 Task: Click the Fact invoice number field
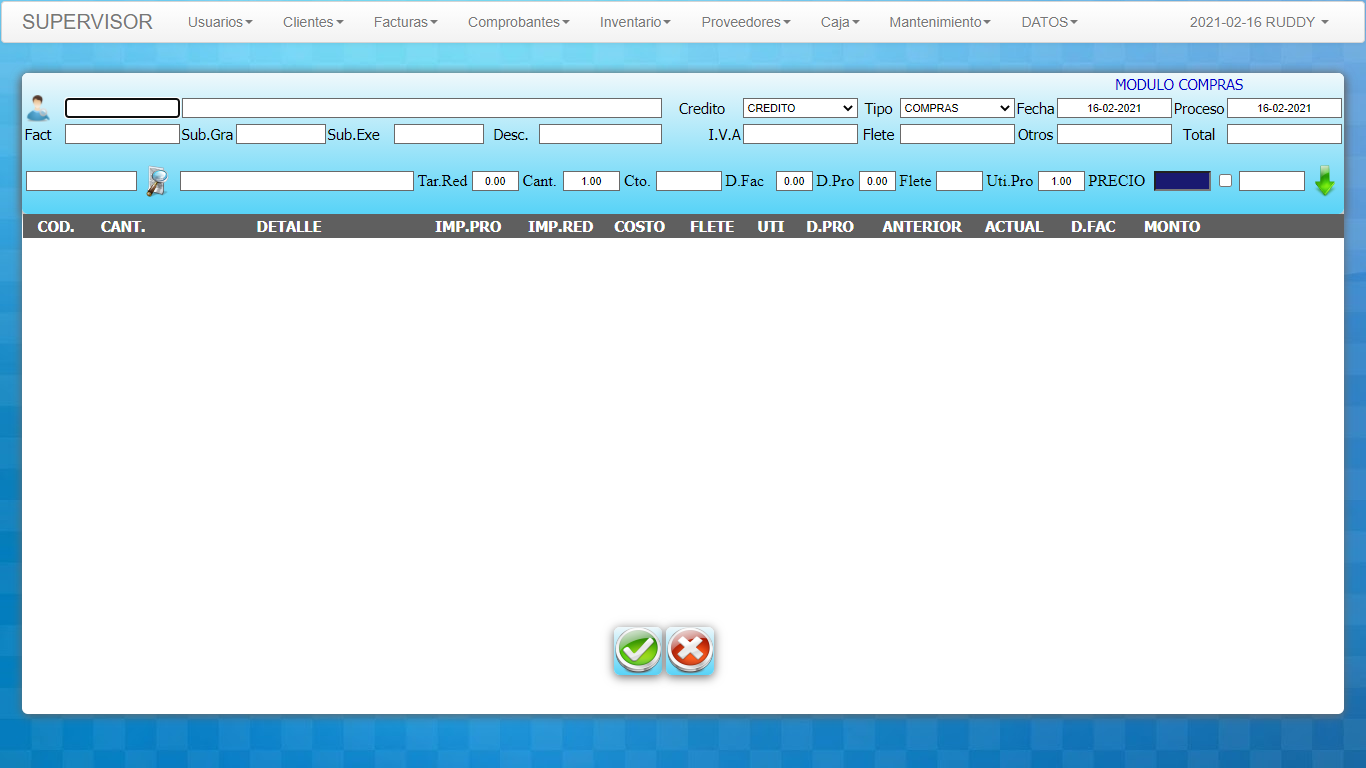click(122, 134)
